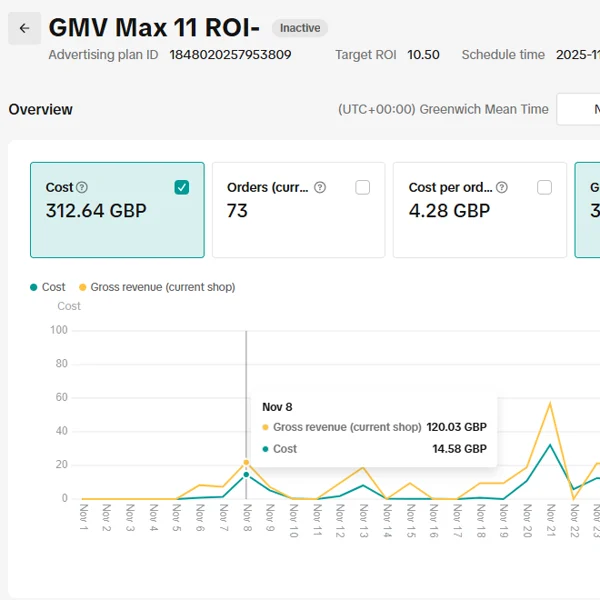Click the Nov 13 axis label
Screen dimensions: 600x600
[x=364, y=521]
